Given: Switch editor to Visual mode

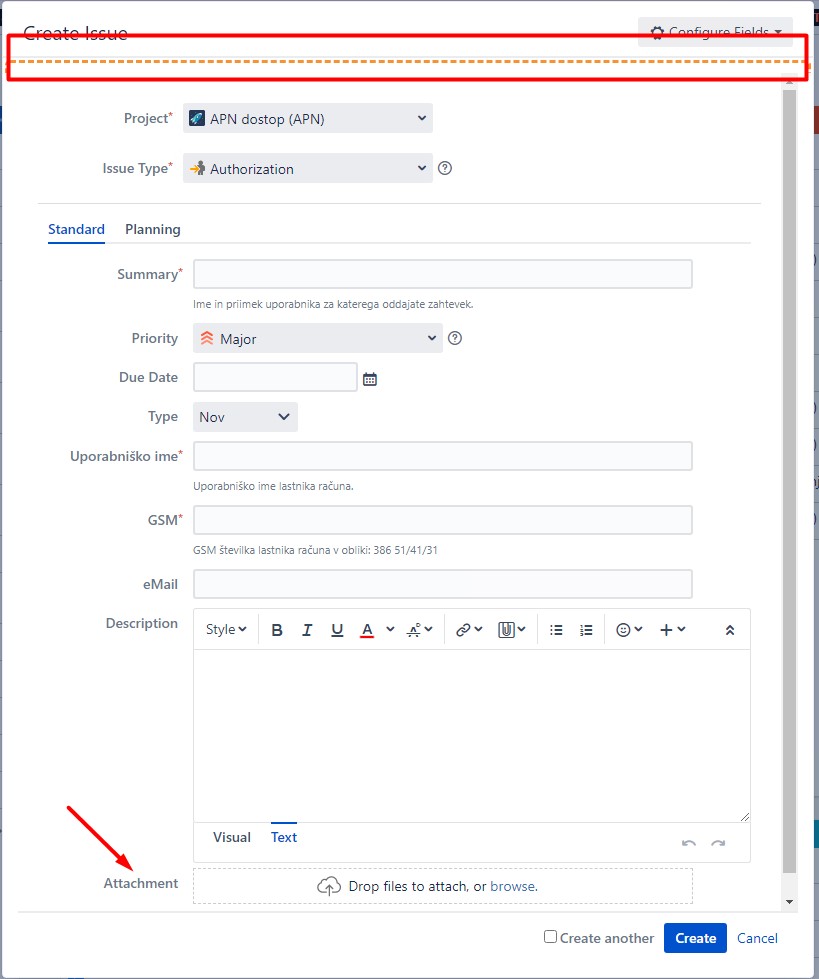Looking at the screenshot, I should click(x=232, y=837).
